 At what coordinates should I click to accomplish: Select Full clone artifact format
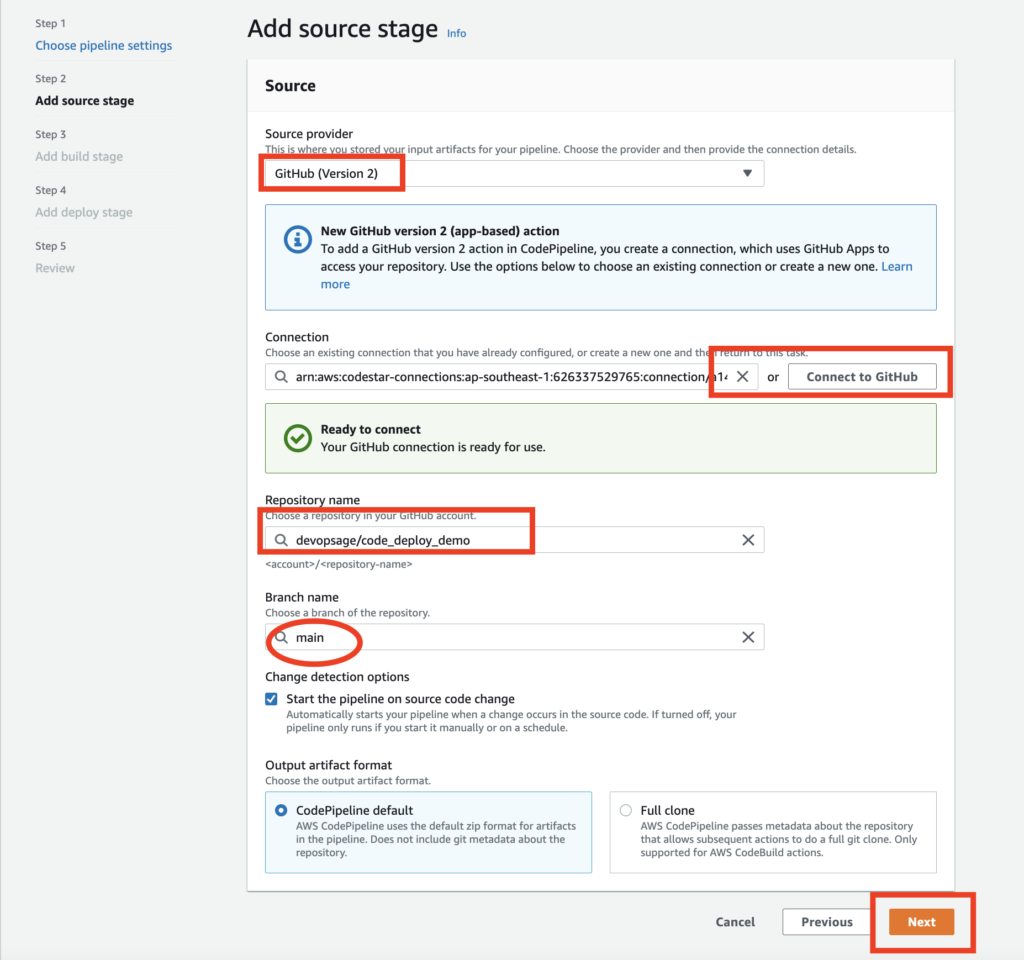click(x=626, y=810)
